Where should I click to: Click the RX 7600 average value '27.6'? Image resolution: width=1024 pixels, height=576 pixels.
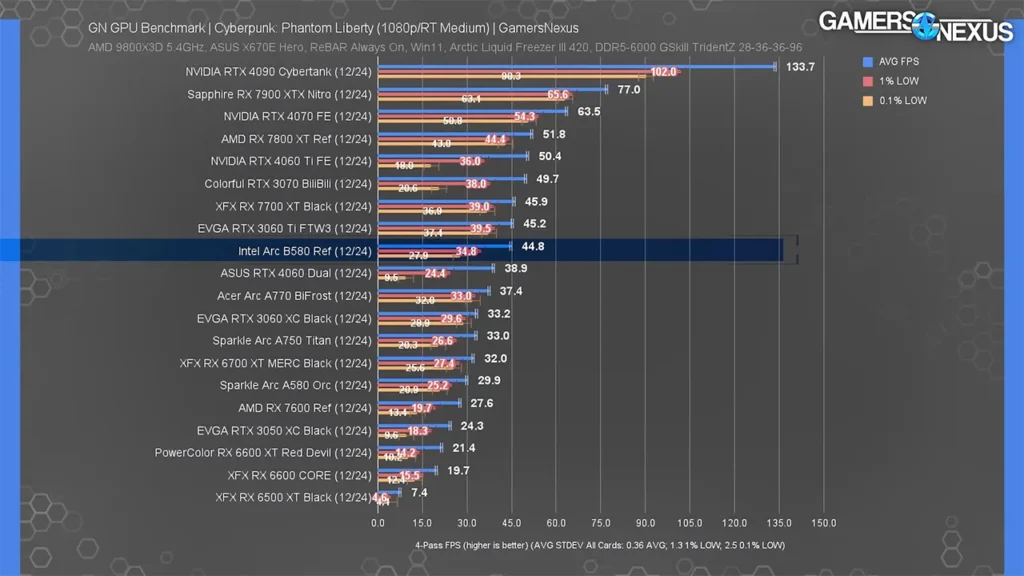(482, 404)
